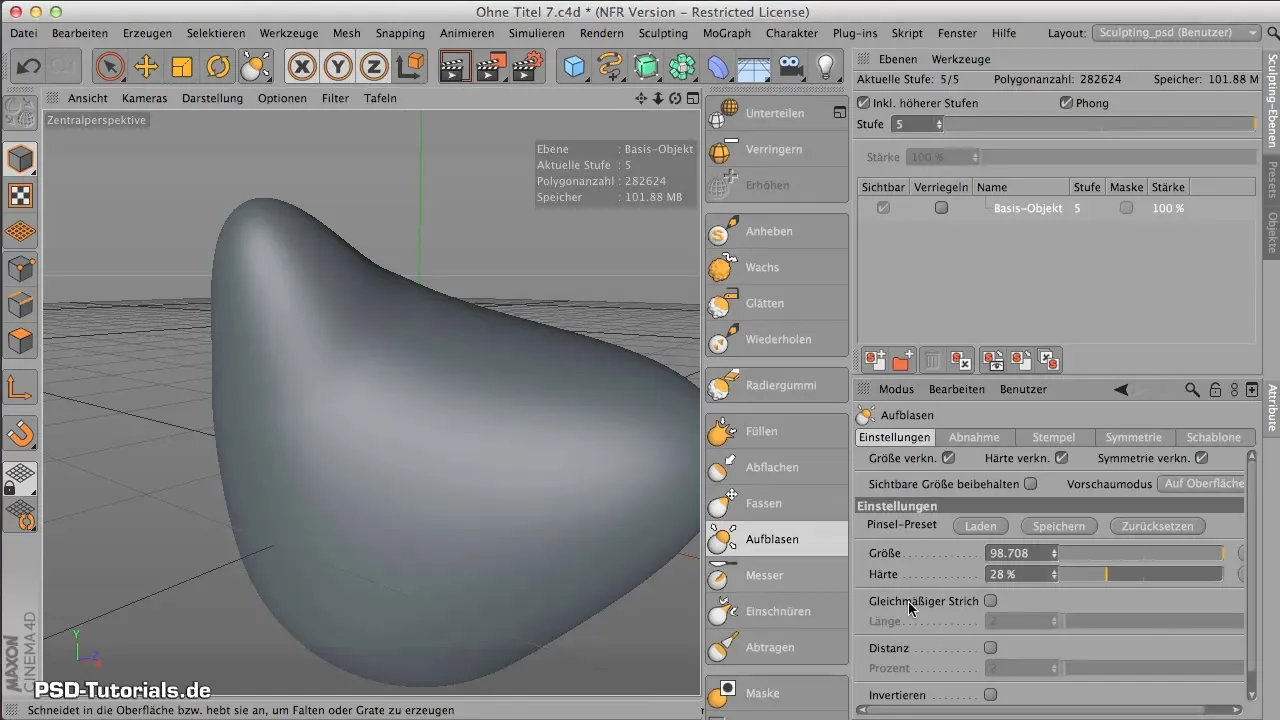Select the Scale tool
Image resolution: width=1280 pixels, height=720 pixels.
coord(182,67)
